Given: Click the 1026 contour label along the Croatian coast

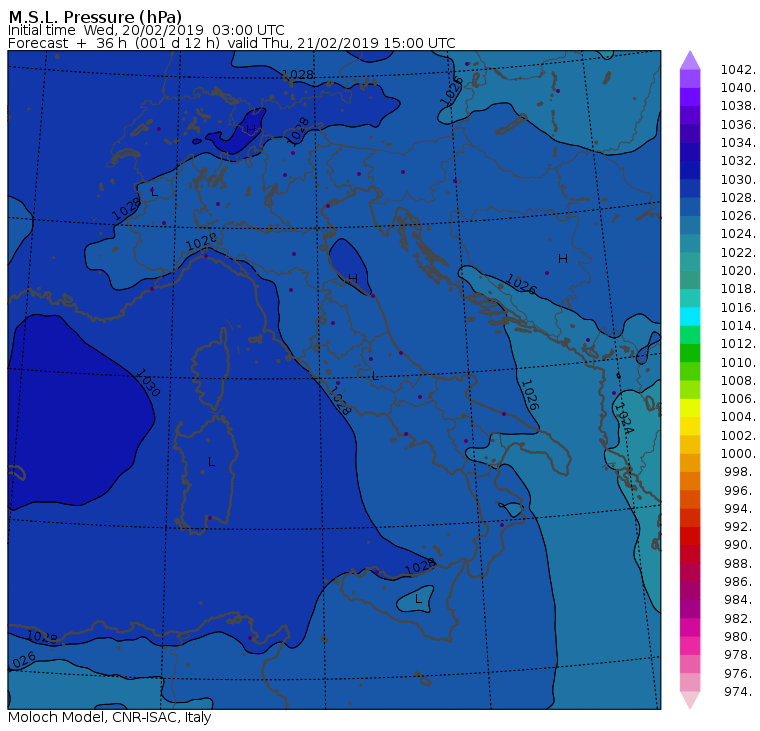Looking at the screenshot, I should click(x=521, y=284).
